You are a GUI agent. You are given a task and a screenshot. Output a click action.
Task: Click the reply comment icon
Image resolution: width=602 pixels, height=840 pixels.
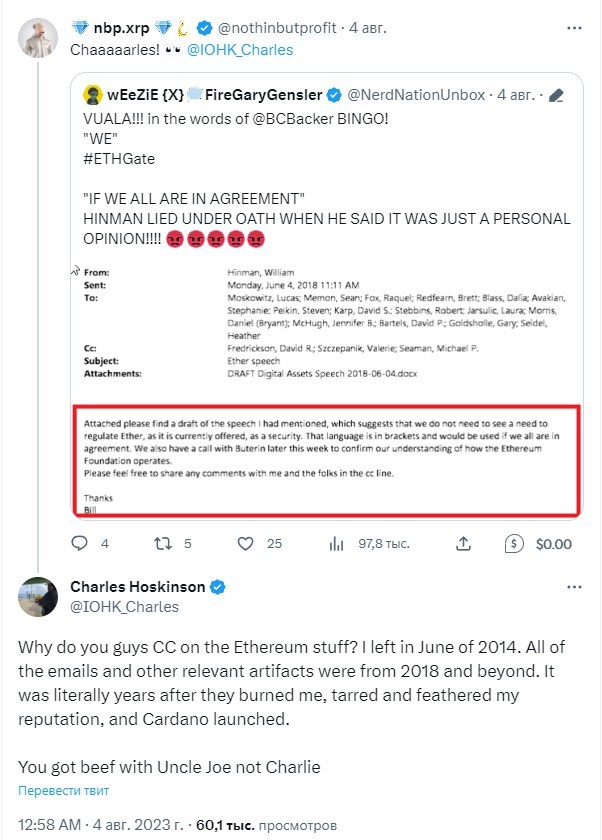coord(79,544)
